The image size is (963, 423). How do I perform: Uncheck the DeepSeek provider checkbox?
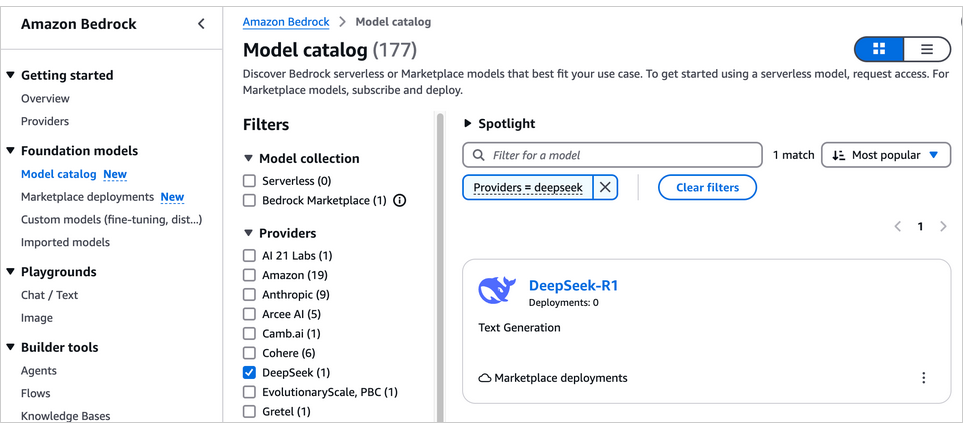pos(250,372)
